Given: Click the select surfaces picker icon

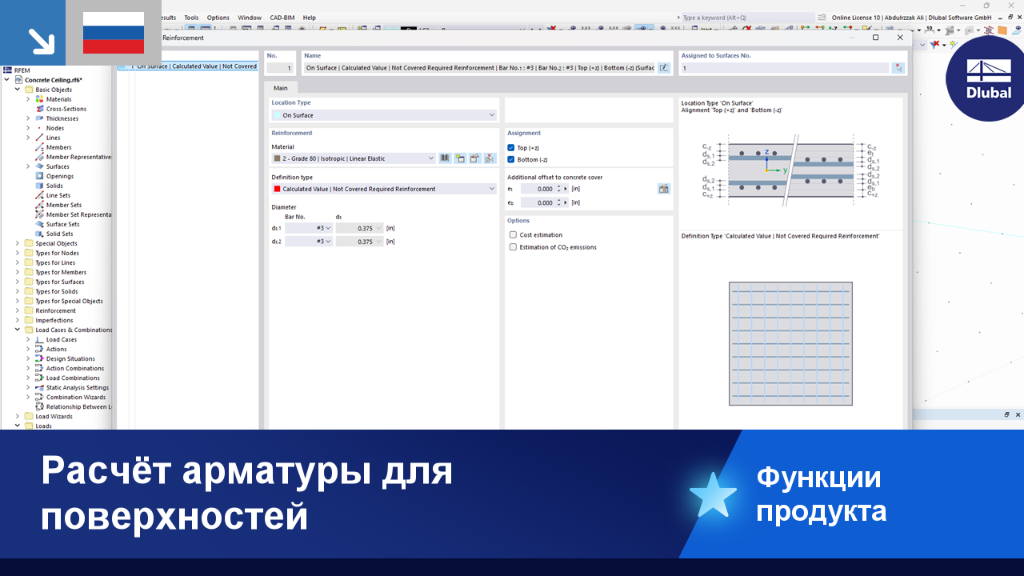Looking at the screenshot, I should click(899, 68).
